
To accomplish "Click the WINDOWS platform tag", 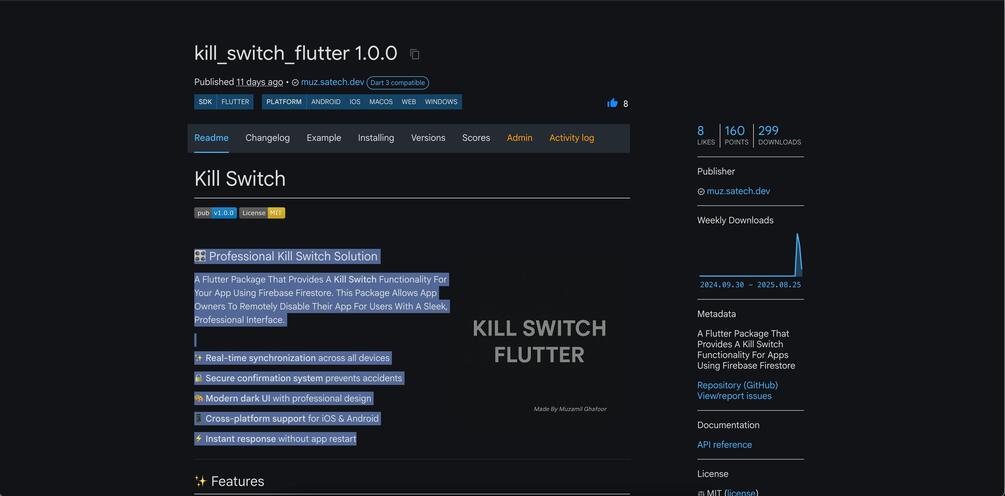I will (441, 102).
